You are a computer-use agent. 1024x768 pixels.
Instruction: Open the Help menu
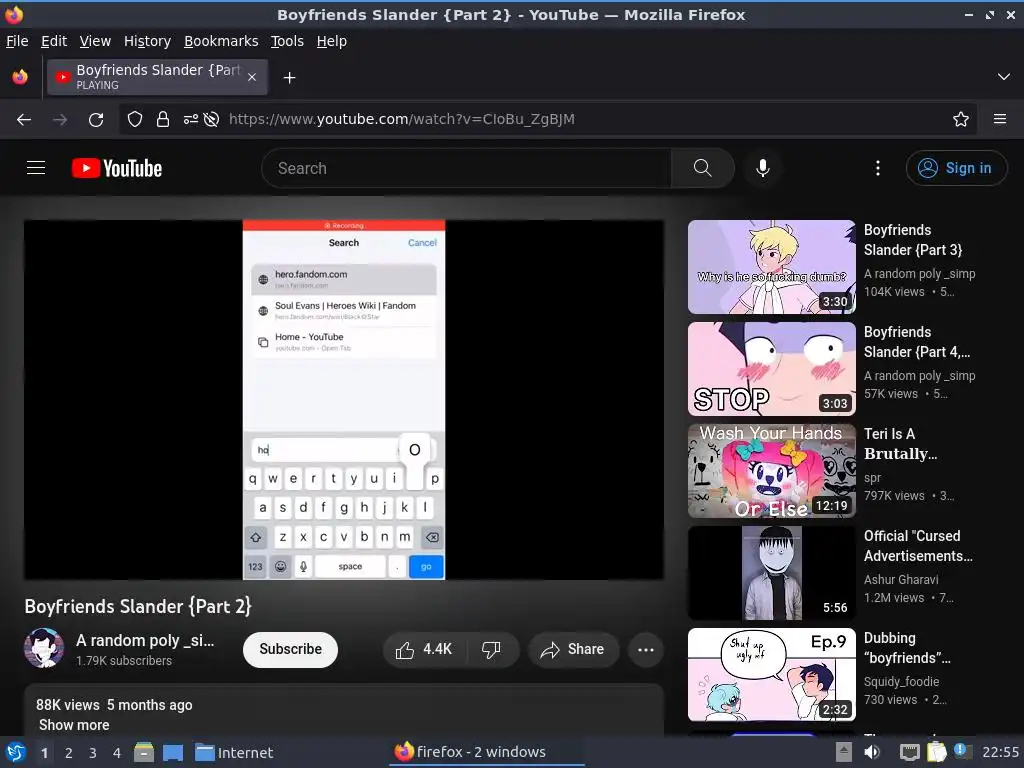tap(332, 41)
